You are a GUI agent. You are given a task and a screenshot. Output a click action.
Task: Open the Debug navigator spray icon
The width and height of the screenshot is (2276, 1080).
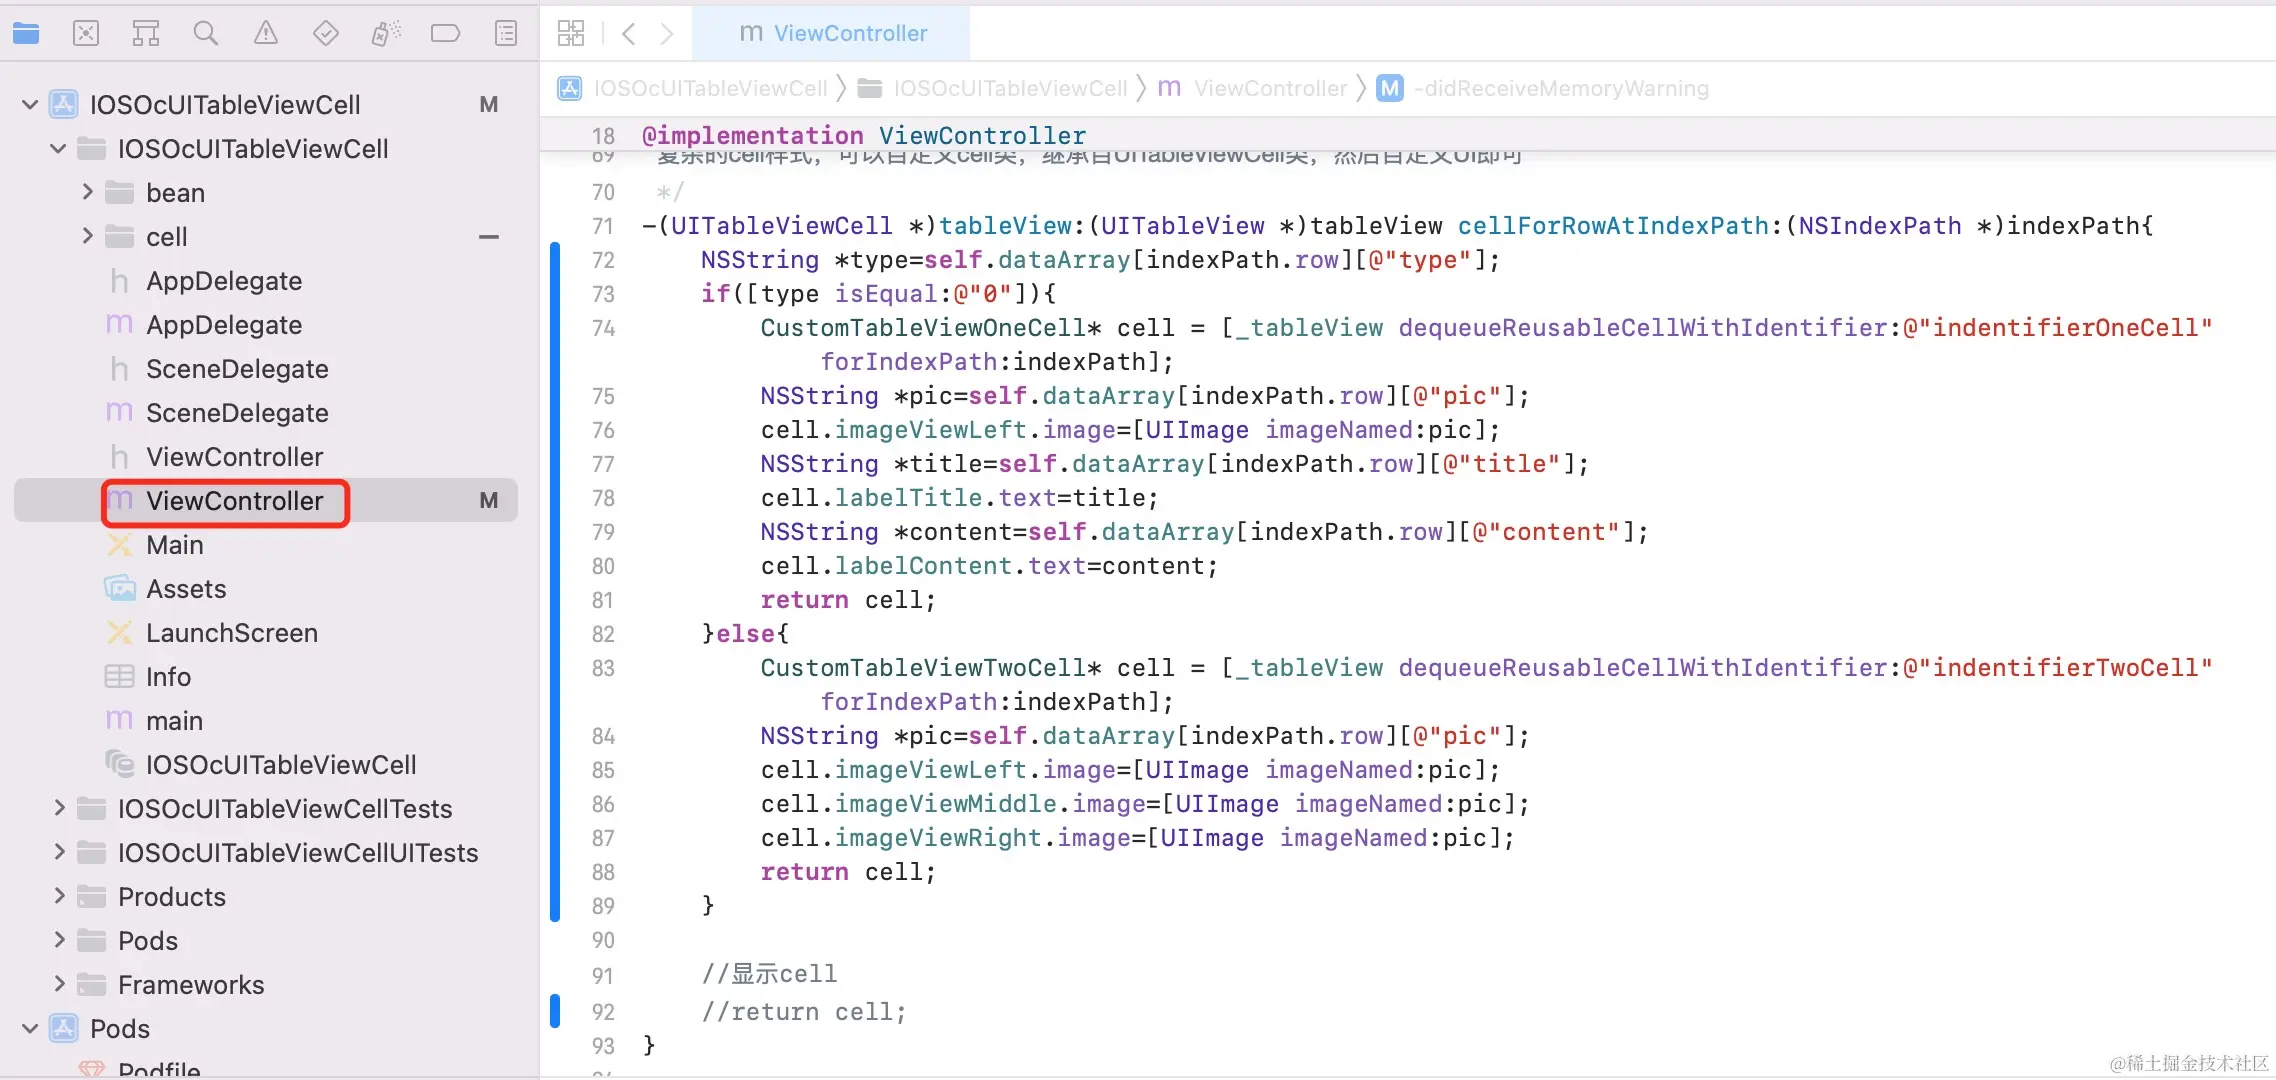tap(386, 34)
